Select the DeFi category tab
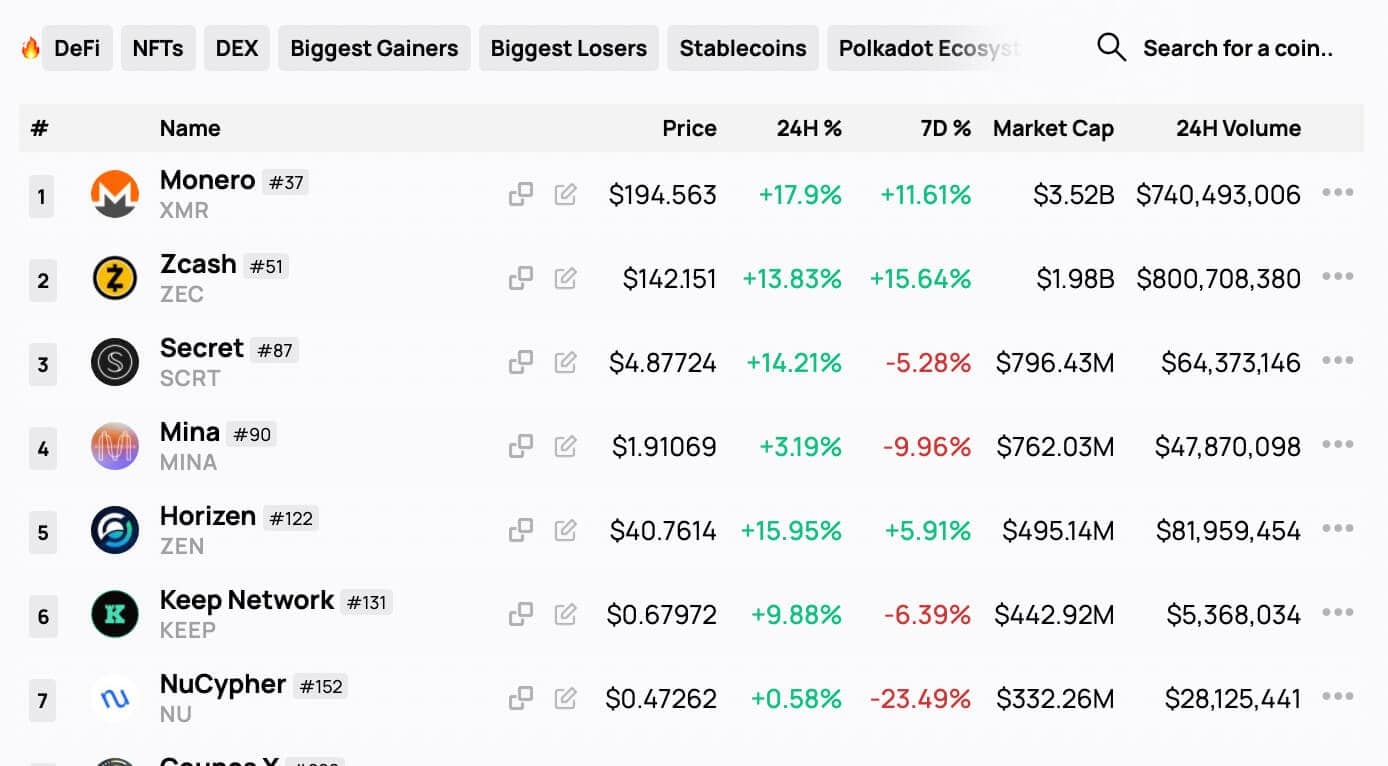This screenshot has height=766, width=1388. coord(77,48)
